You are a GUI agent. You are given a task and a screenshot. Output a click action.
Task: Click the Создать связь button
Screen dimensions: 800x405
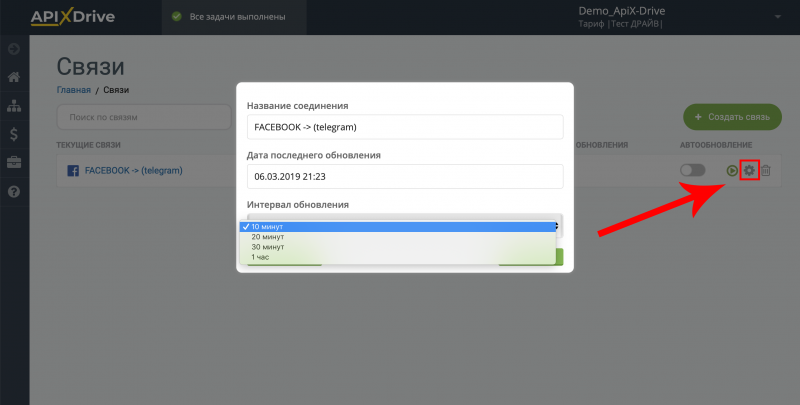pos(732,117)
